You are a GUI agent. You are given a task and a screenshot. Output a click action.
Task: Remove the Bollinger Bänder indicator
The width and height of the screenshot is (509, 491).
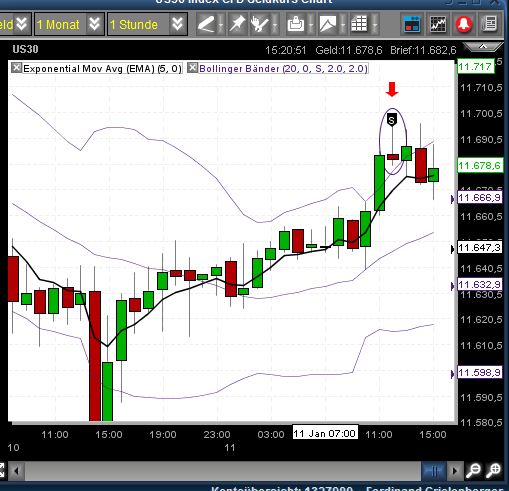[x=192, y=68]
